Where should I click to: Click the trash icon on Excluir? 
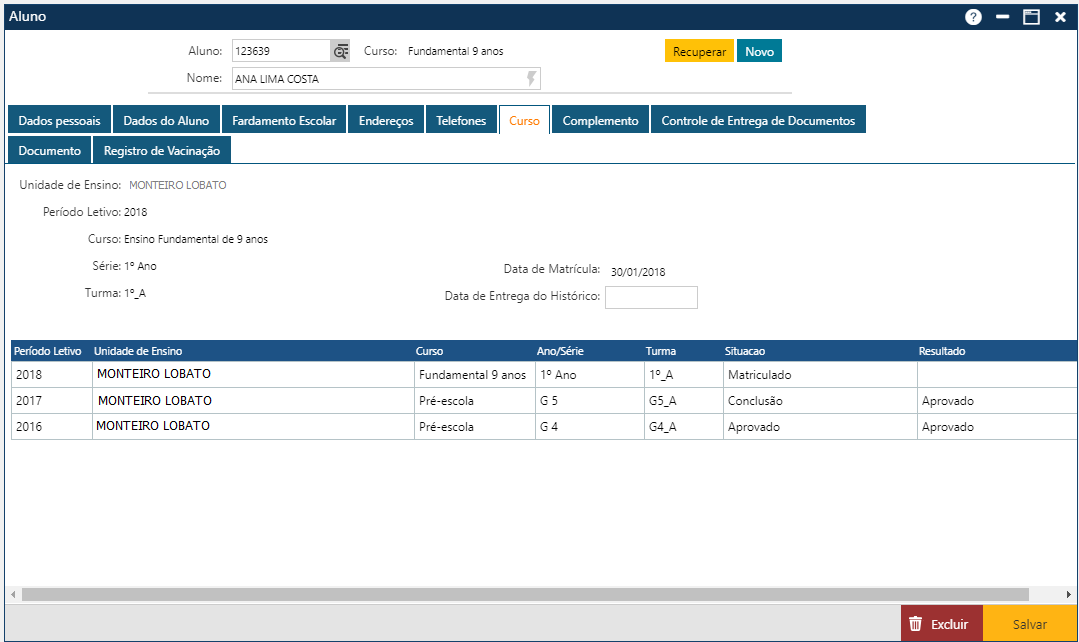tap(915, 624)
